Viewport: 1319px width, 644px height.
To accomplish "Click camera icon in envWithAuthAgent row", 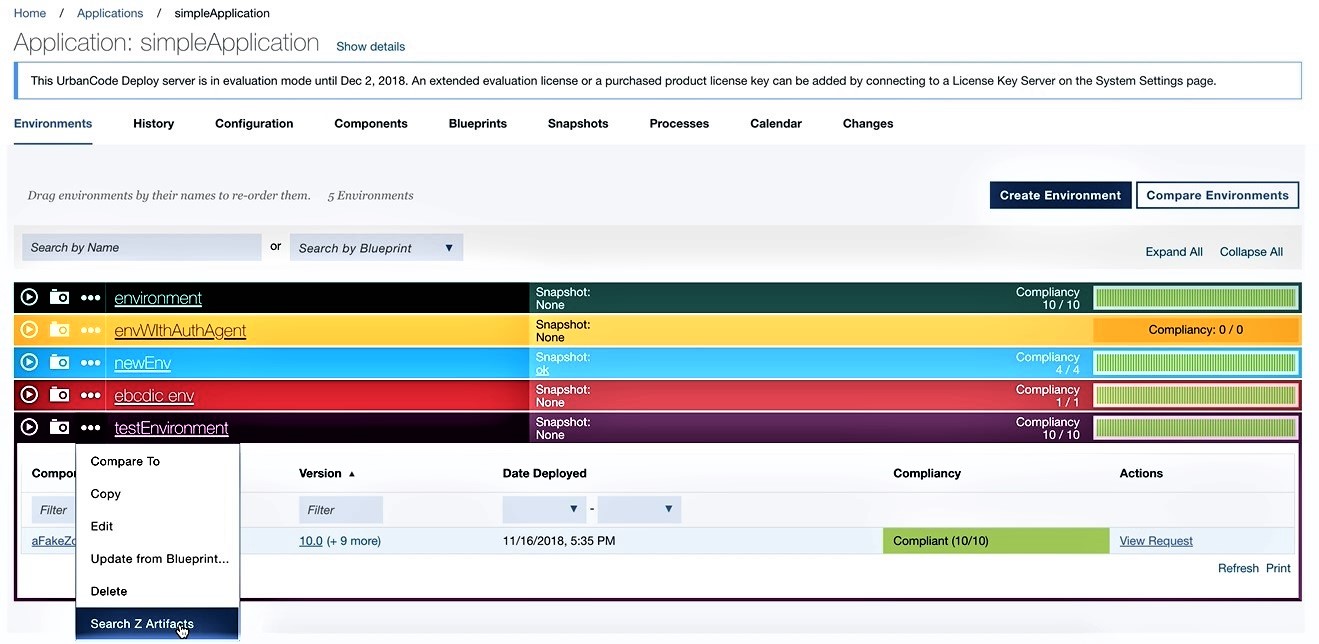I will pyautogui.click(x=60, y=329).
